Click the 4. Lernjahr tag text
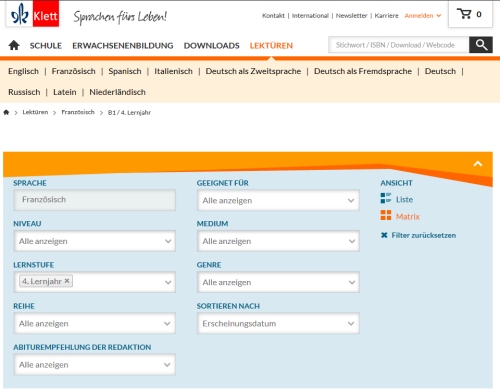 coord(42,281)
